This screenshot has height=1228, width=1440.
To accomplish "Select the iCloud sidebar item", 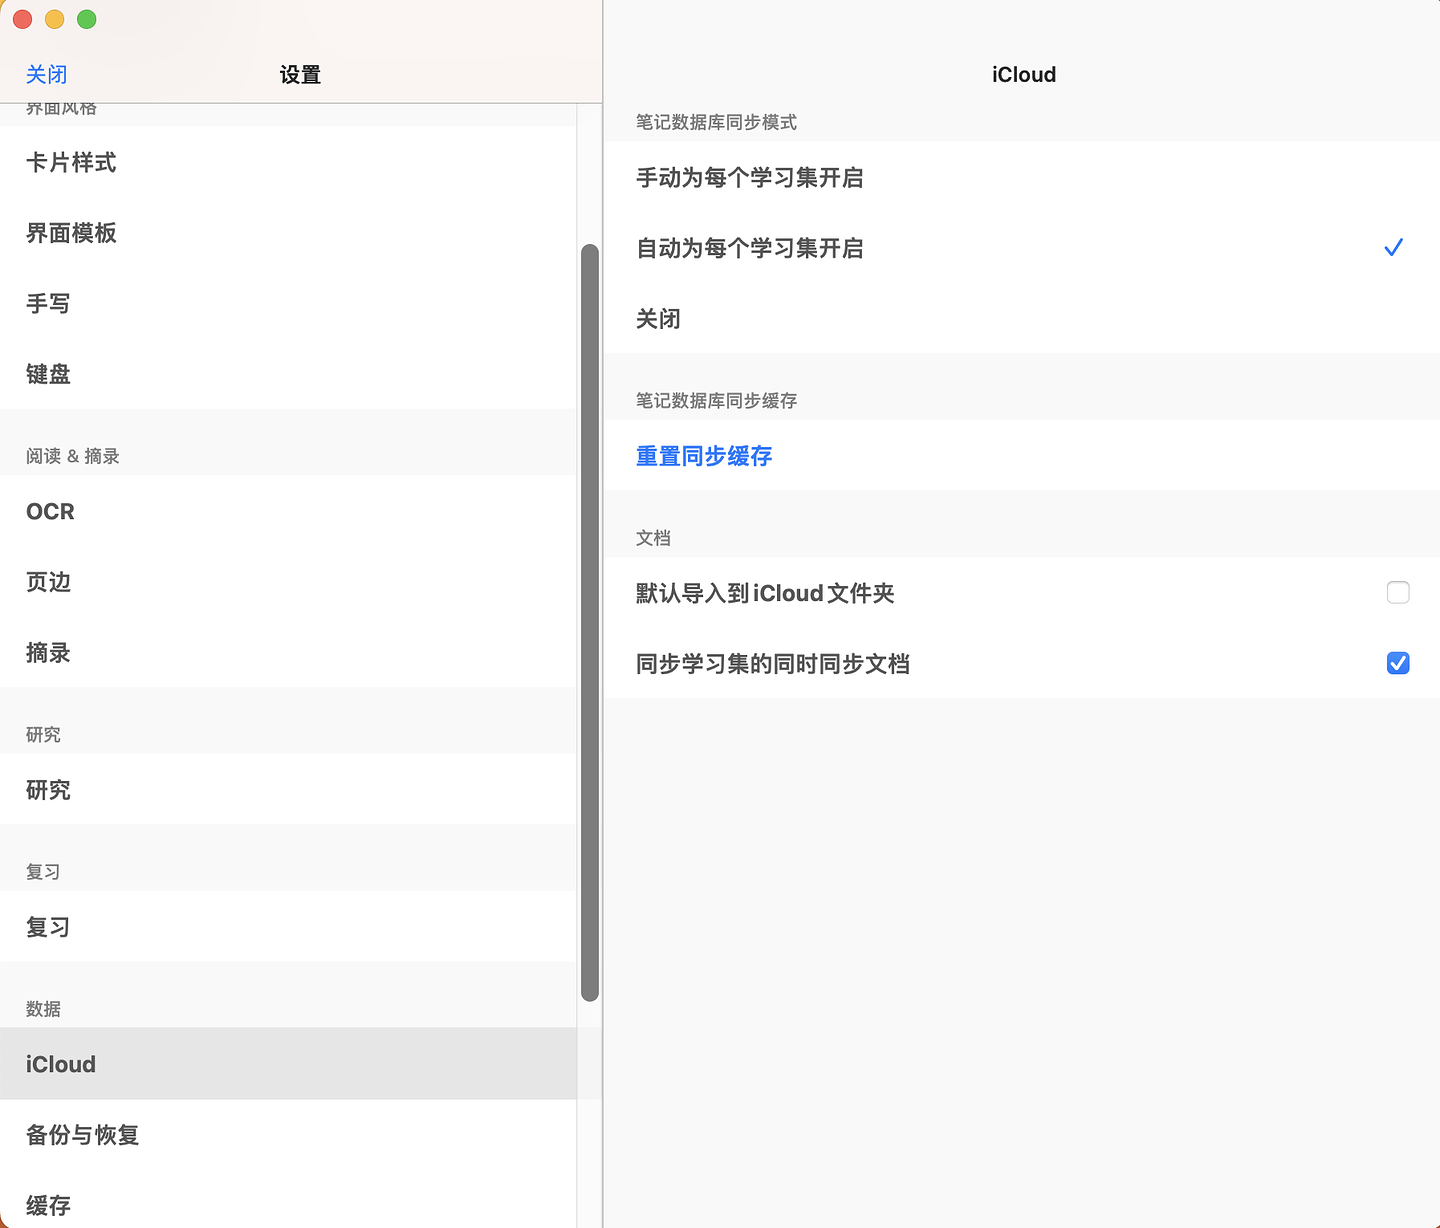I will [288, 1064].
